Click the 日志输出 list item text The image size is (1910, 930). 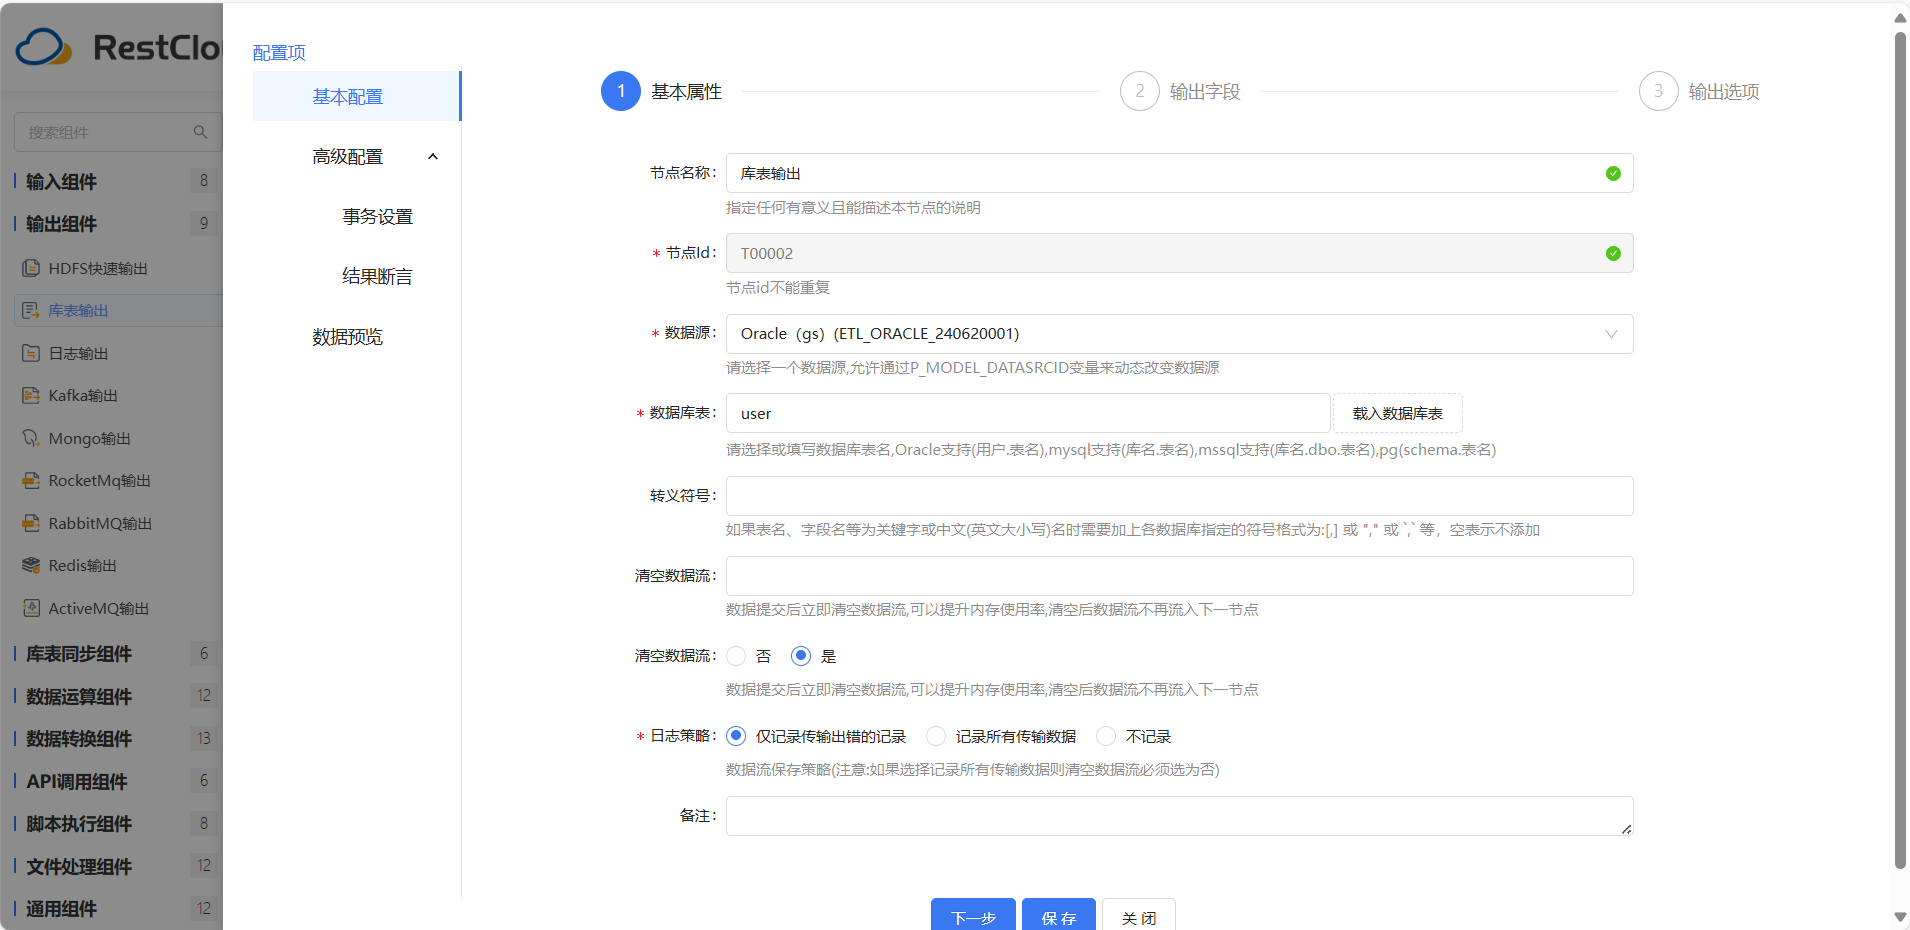pos(79,353)
